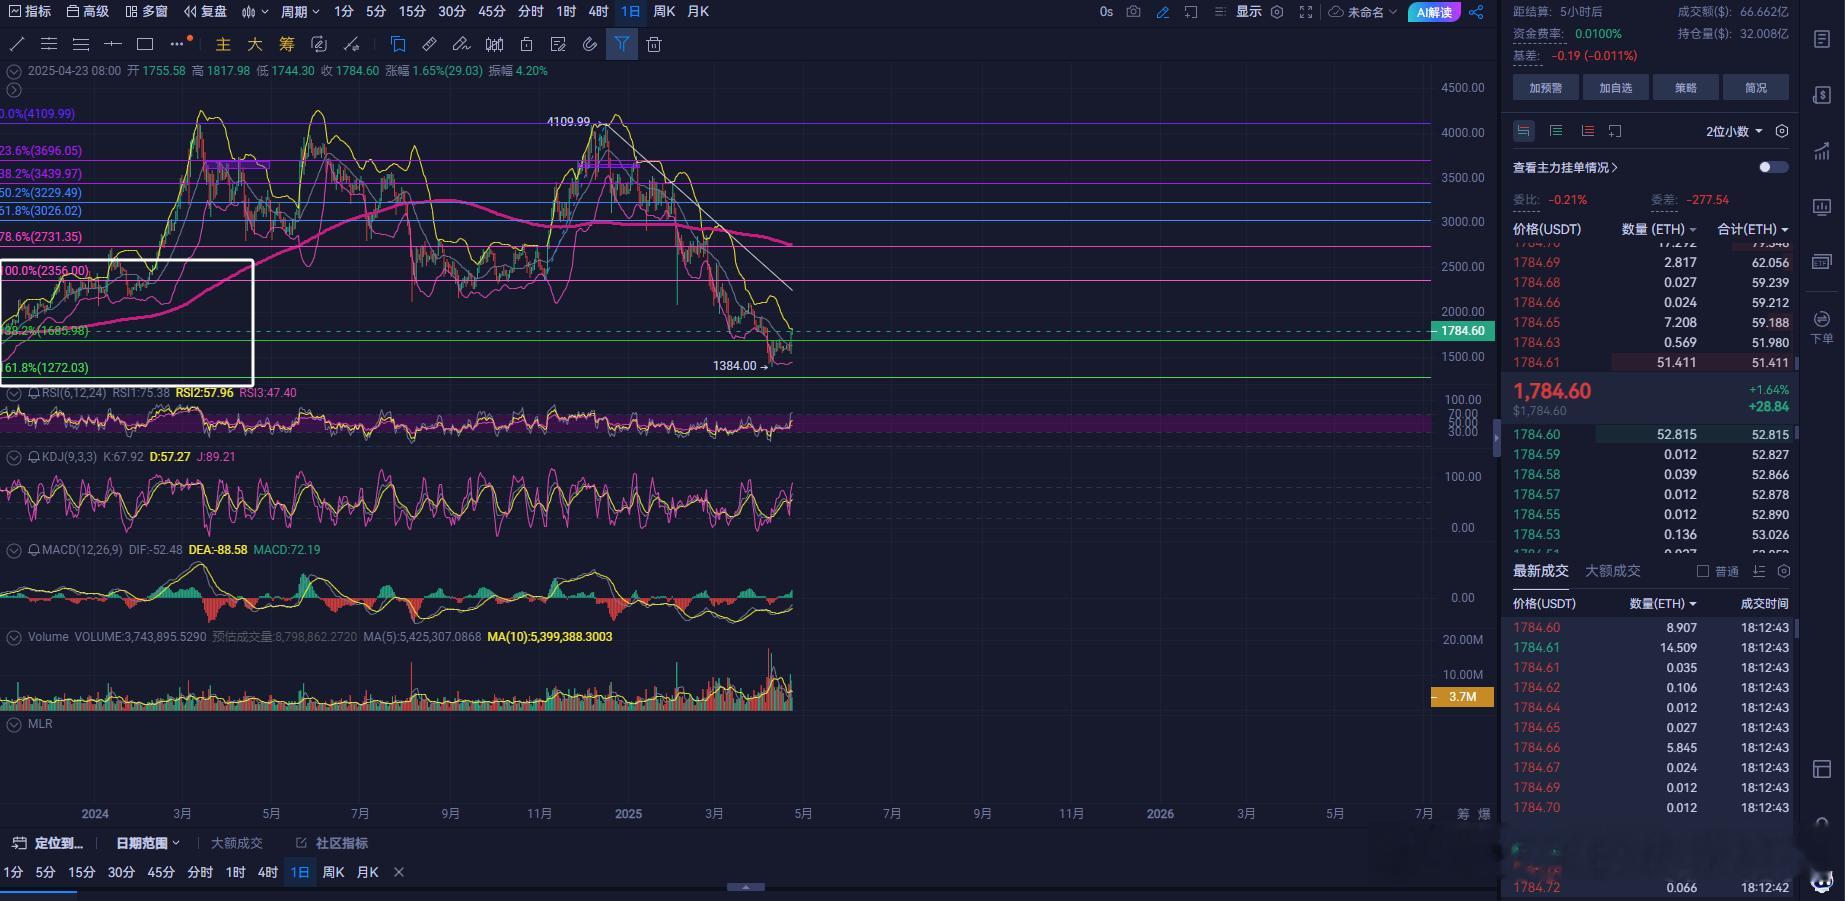The height and width of the screenshot is (901, 1845).
Task: Select the rectangle drawing tool
Action: [x=145, y=44]
